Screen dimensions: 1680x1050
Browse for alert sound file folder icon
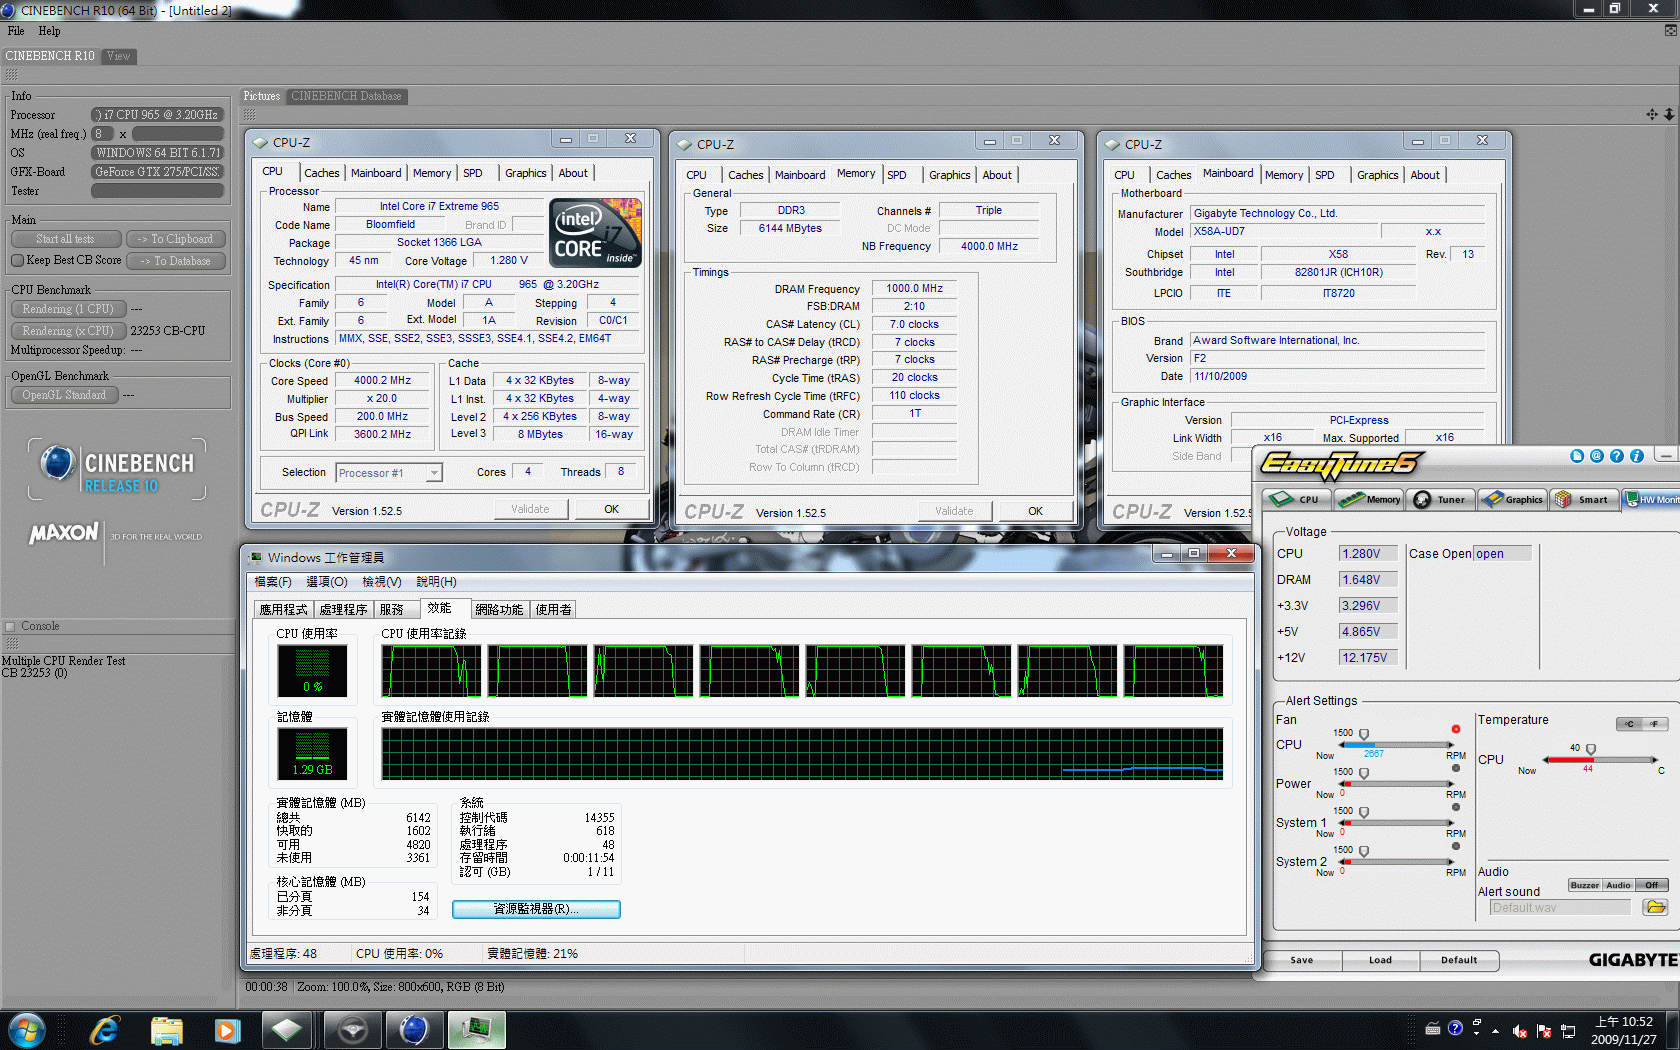[1655, 907]
